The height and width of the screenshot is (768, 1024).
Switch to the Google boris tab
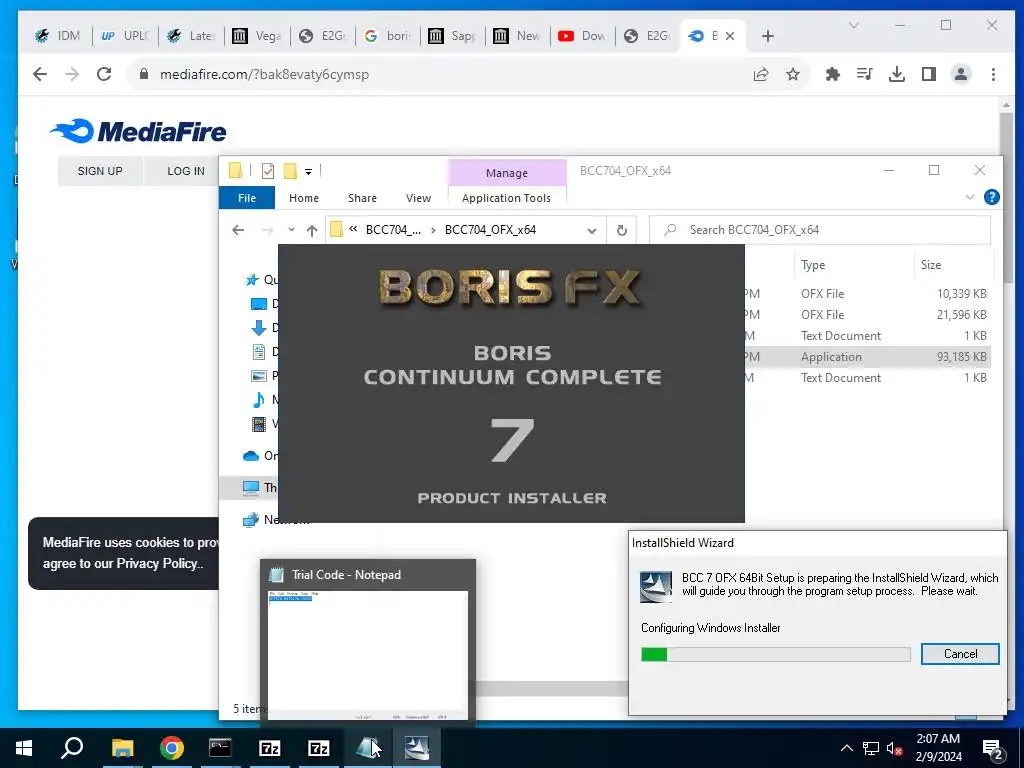coord(389,36)
